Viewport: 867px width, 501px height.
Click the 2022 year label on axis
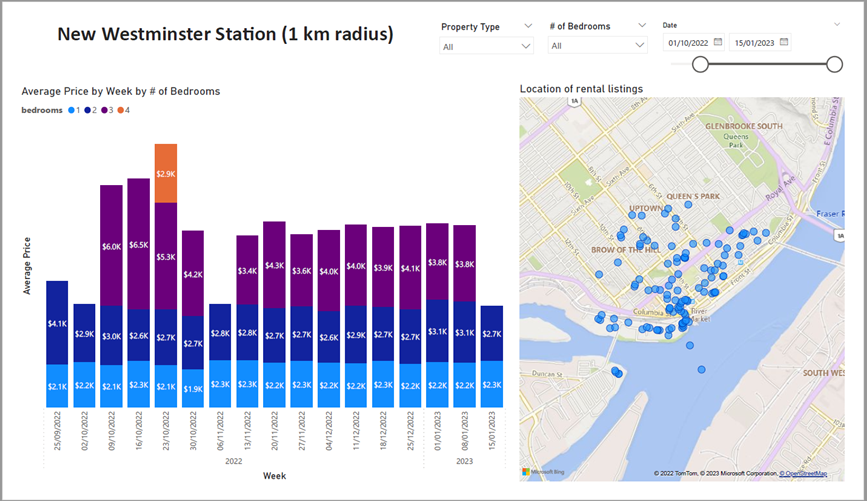pyautogui.click(x=233, y=461)
